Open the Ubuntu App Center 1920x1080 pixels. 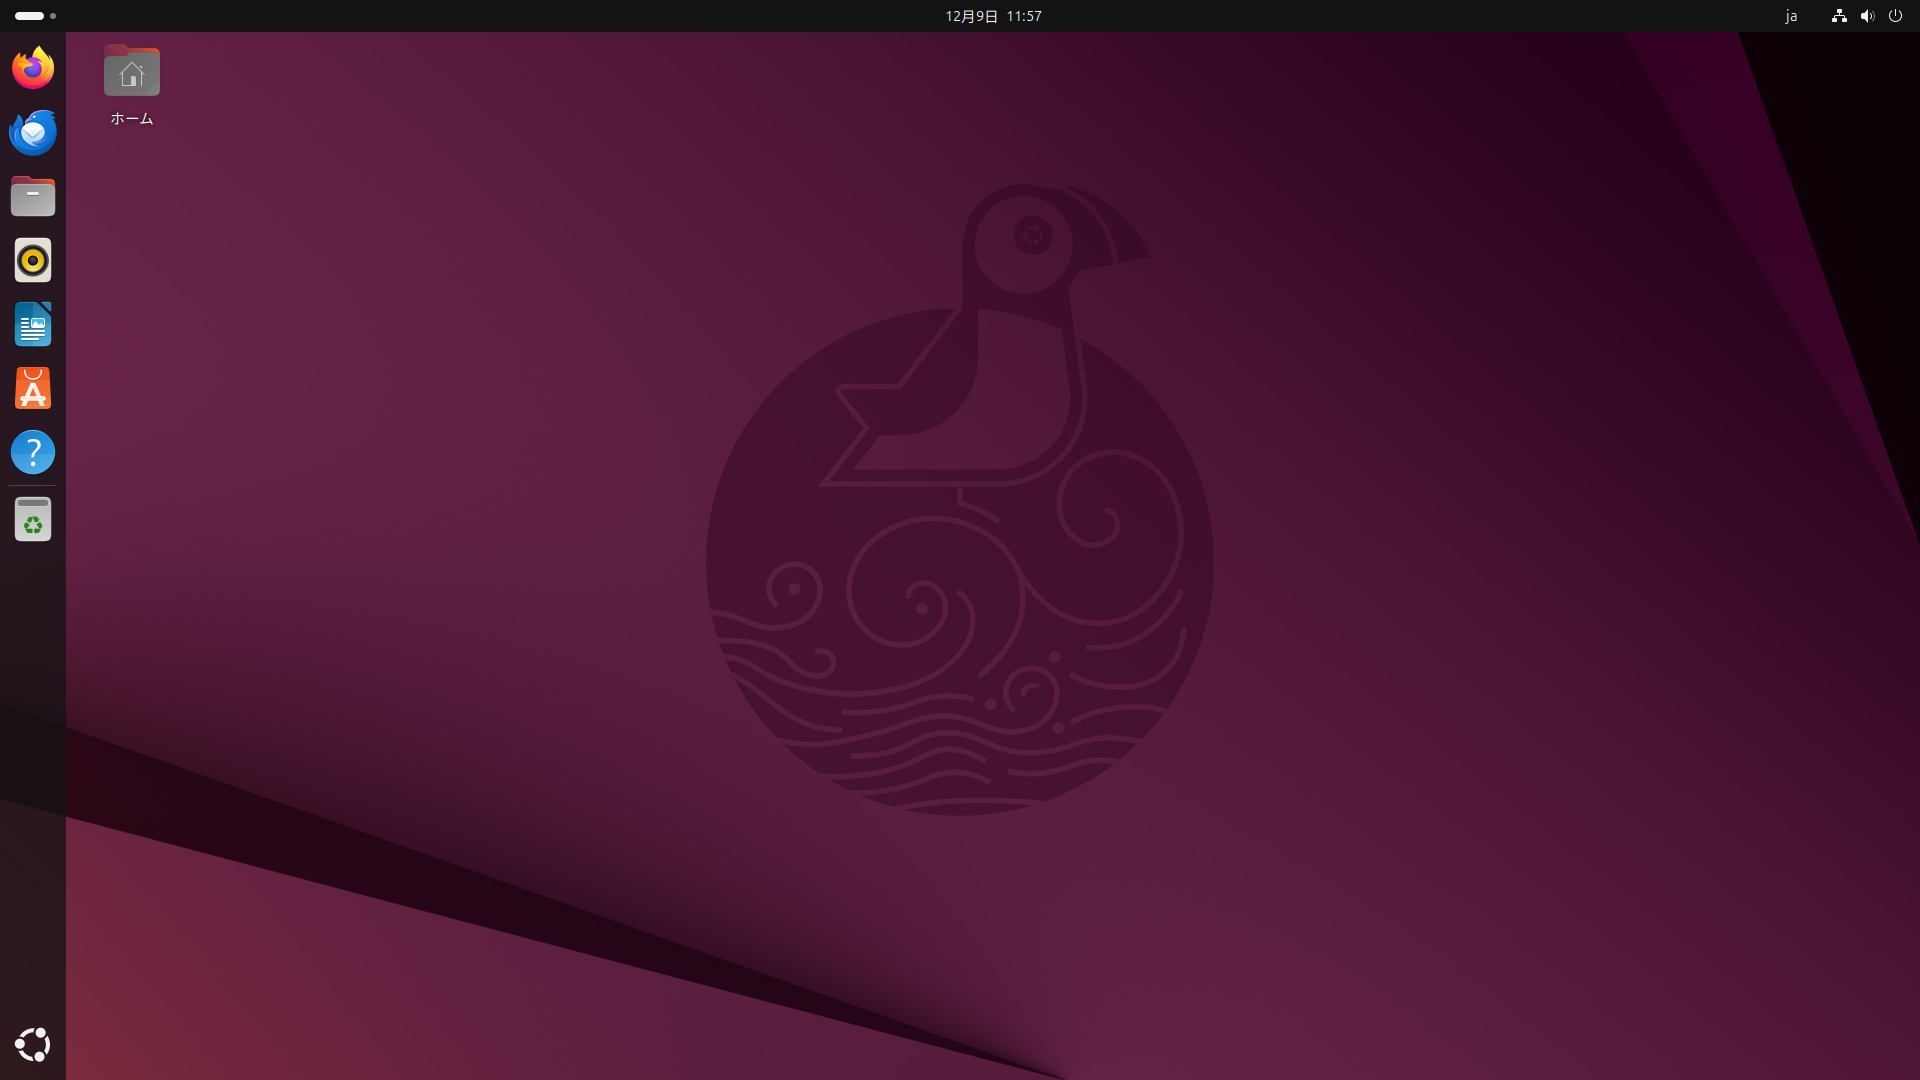33,388
